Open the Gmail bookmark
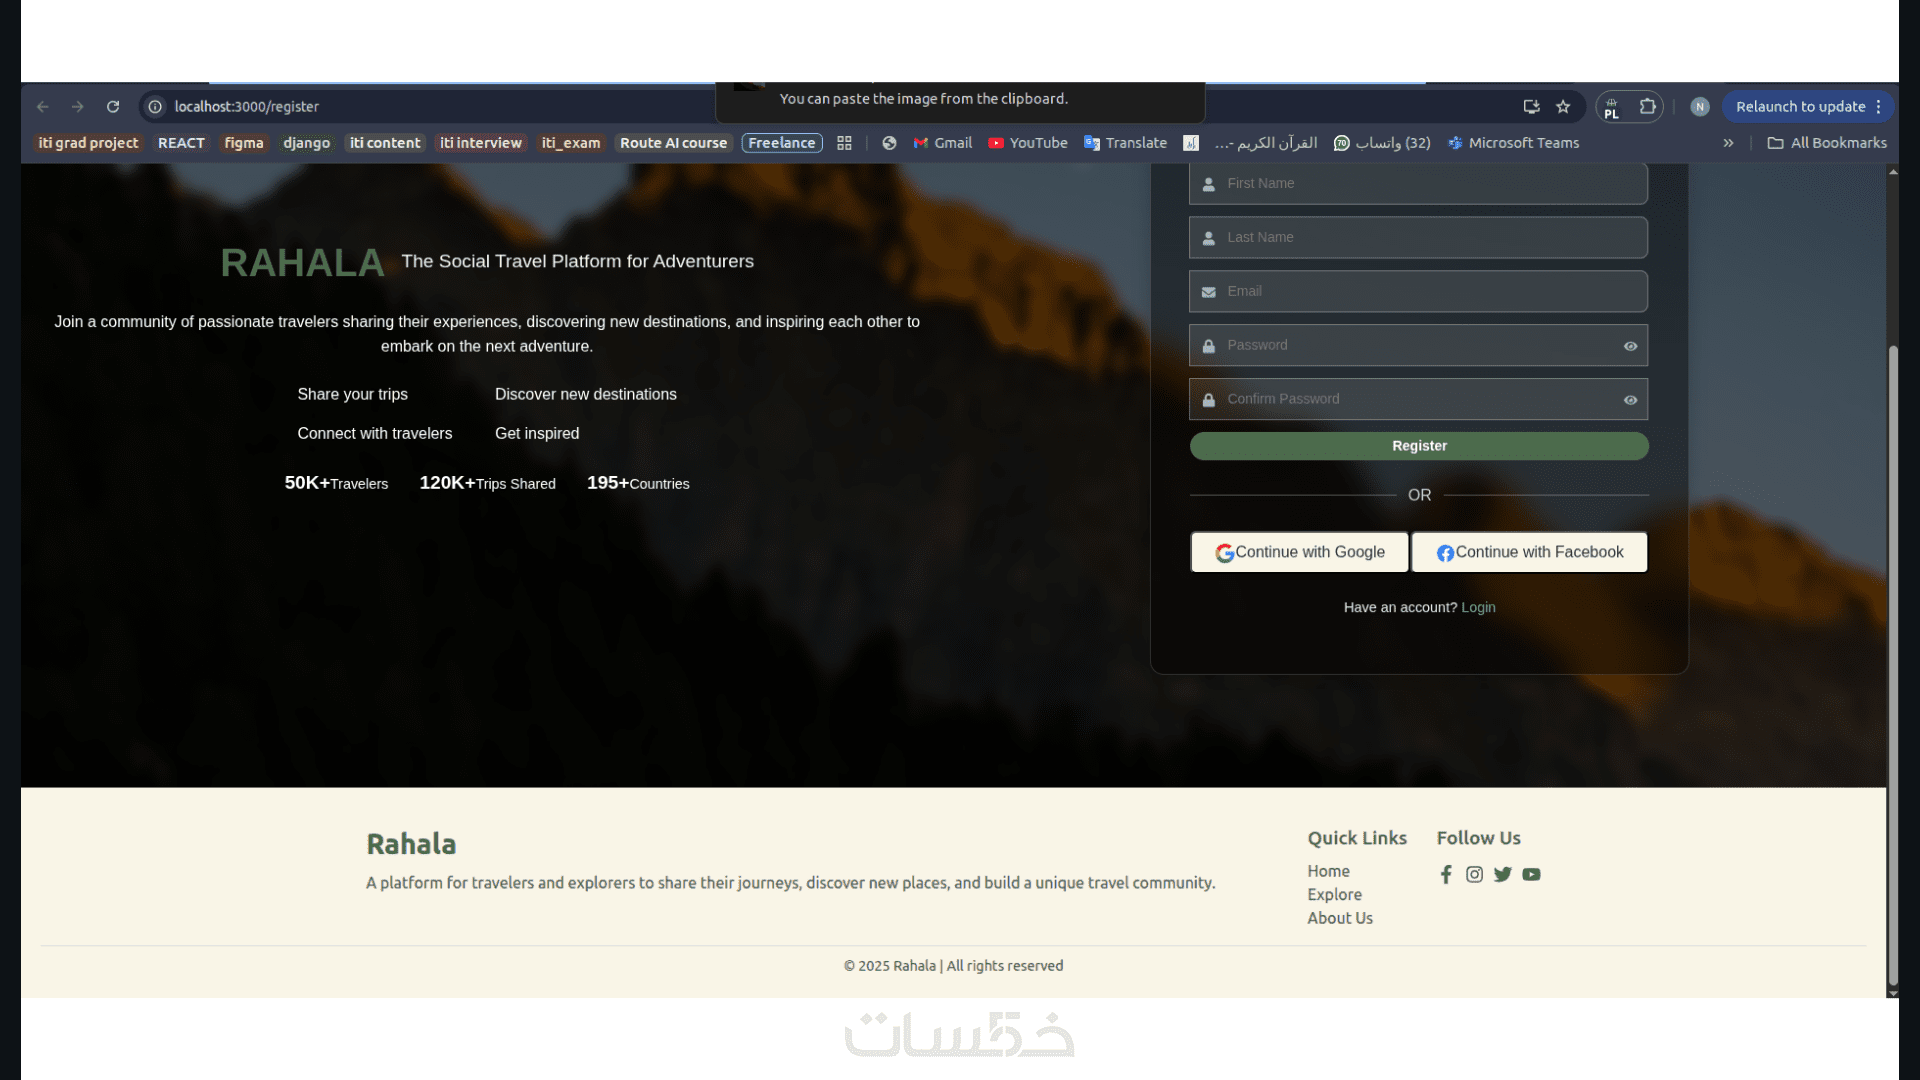Image resolution: width=1920 pixels, height=1080 pixels. [942, 143]
